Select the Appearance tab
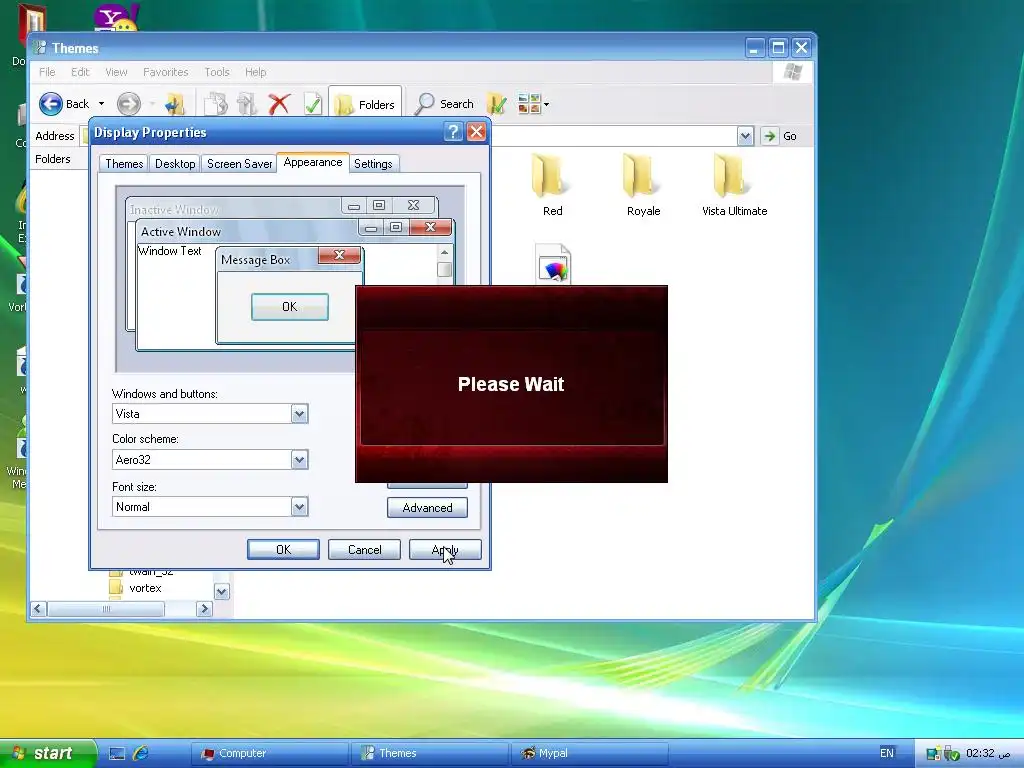Viewport: 1024px width, 768px height. coord(313,162)
